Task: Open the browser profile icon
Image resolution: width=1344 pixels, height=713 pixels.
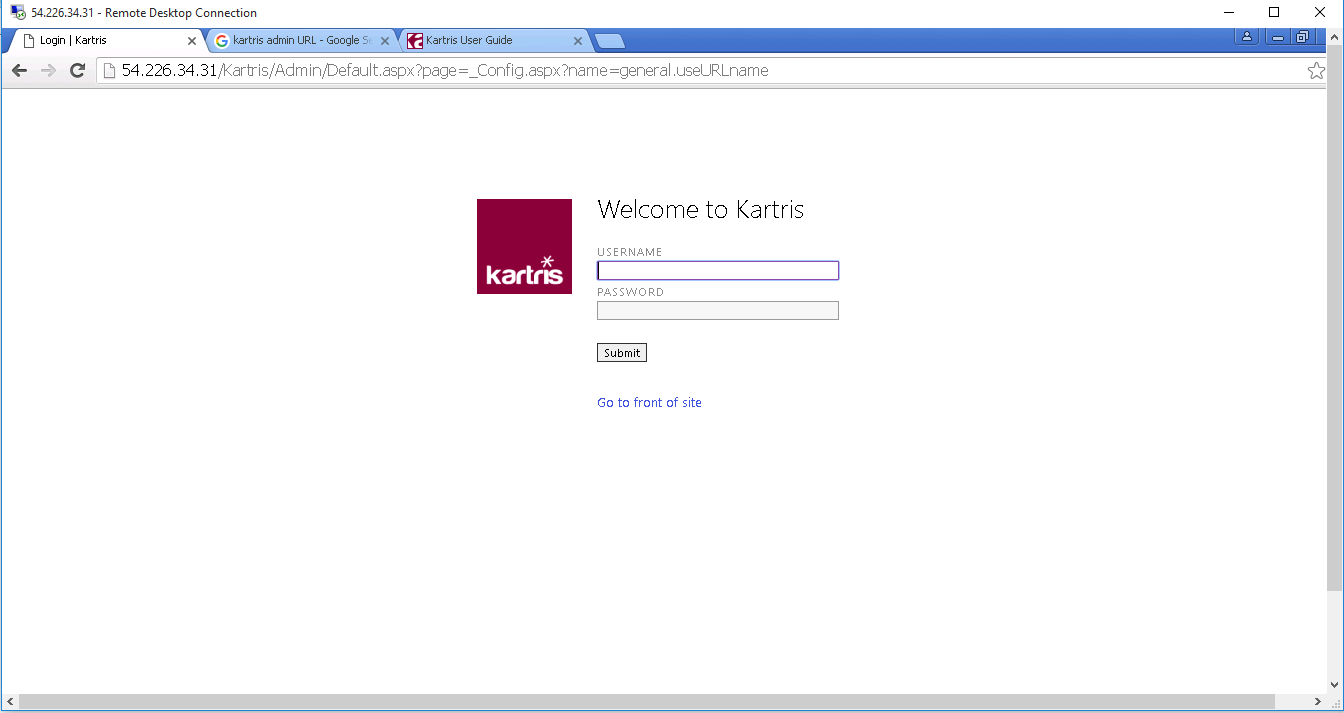Action: [1246, 35]
